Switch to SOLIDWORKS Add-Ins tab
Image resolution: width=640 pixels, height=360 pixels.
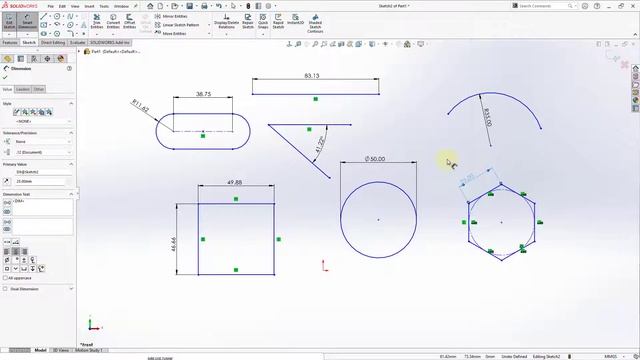[x=109, y=42]
